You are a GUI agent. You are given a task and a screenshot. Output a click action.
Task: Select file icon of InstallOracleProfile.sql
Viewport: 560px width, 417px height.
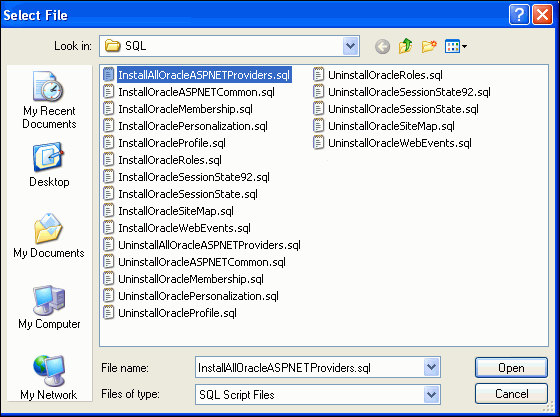pos(108,143)
